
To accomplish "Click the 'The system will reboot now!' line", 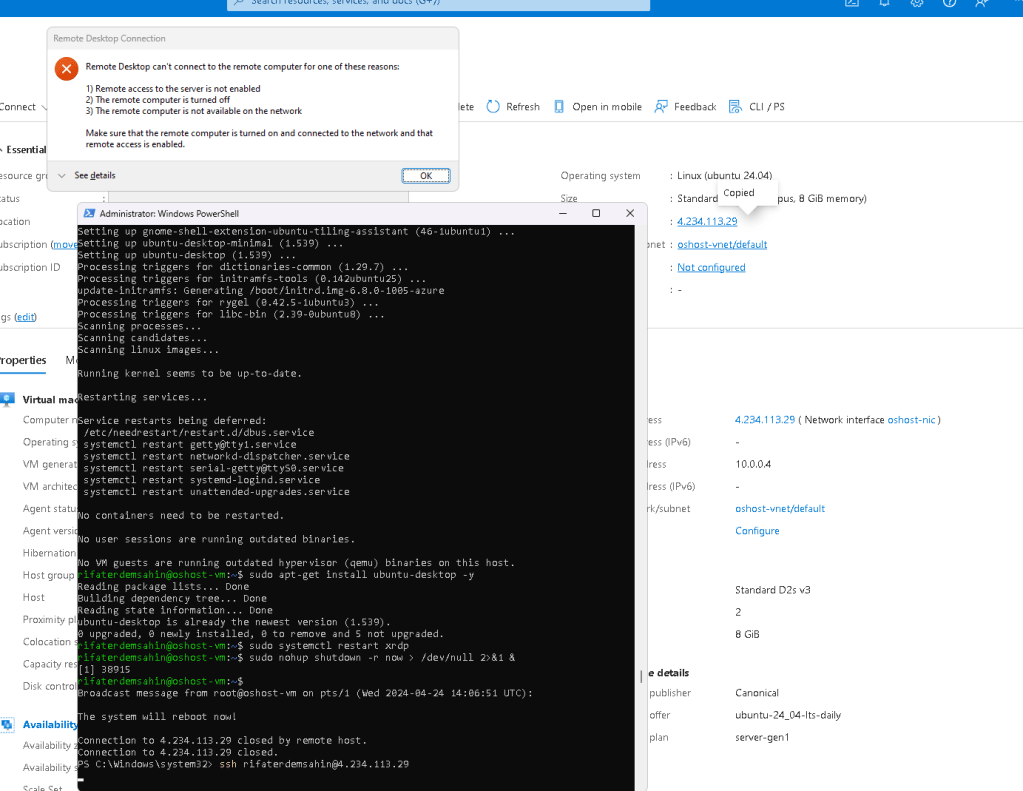I will (x=157, y=717).
